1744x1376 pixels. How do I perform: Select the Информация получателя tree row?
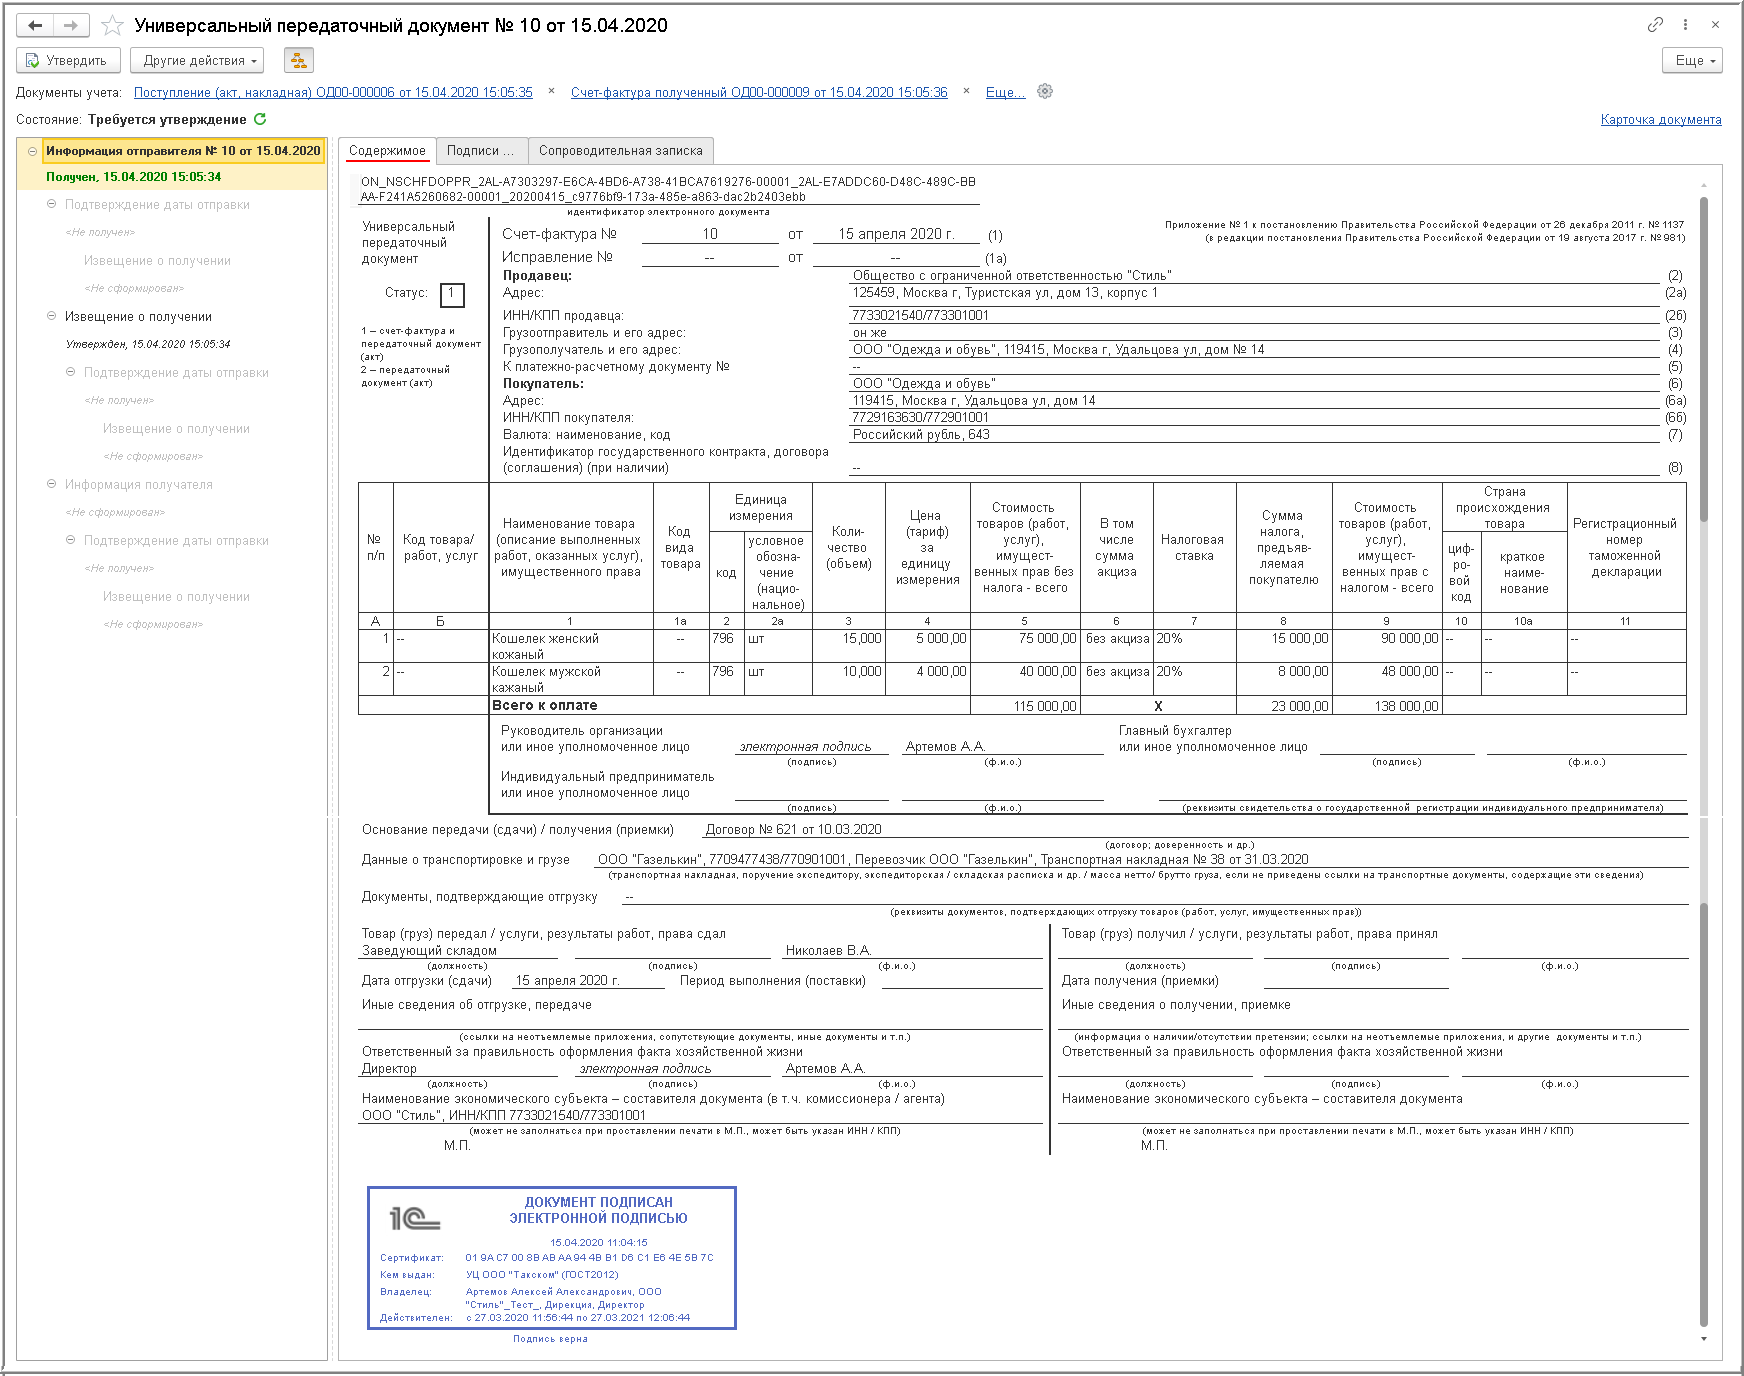point(139,485)
